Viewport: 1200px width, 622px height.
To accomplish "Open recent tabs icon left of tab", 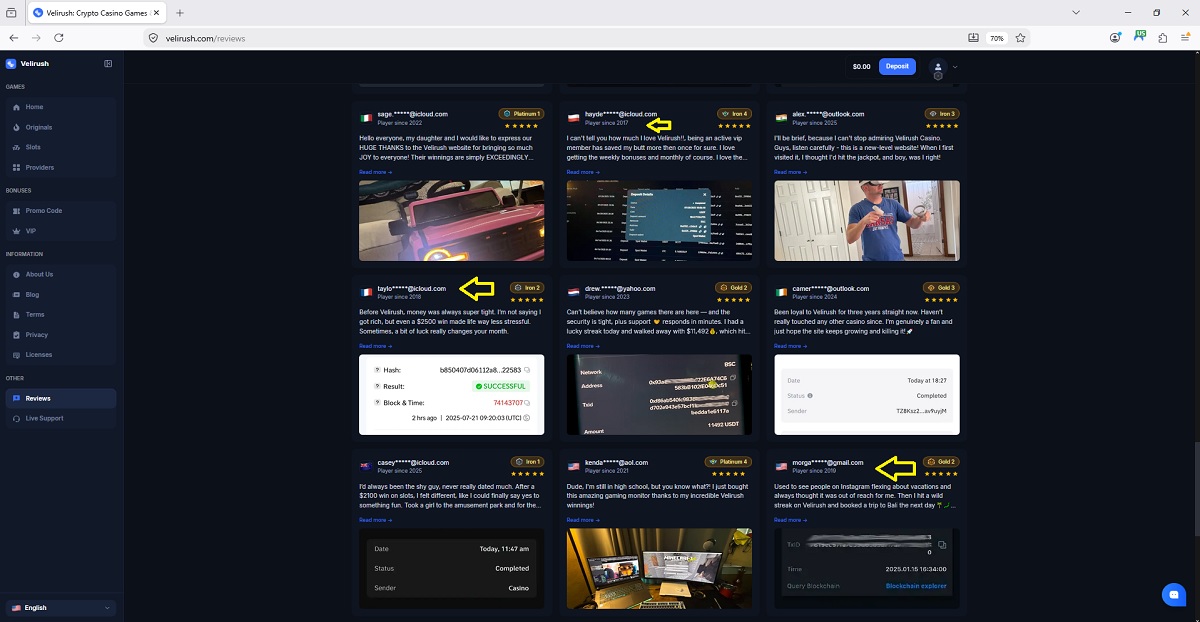I will click(11, 13).
